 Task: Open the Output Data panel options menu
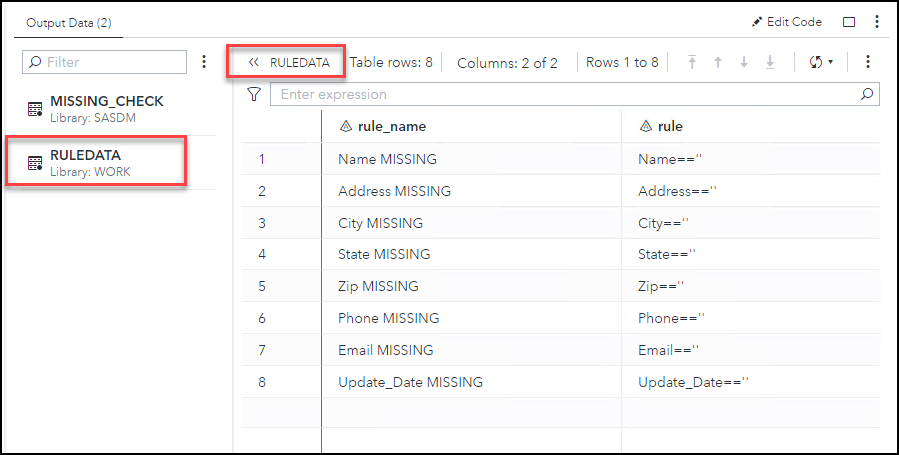[x=877, y=22]
